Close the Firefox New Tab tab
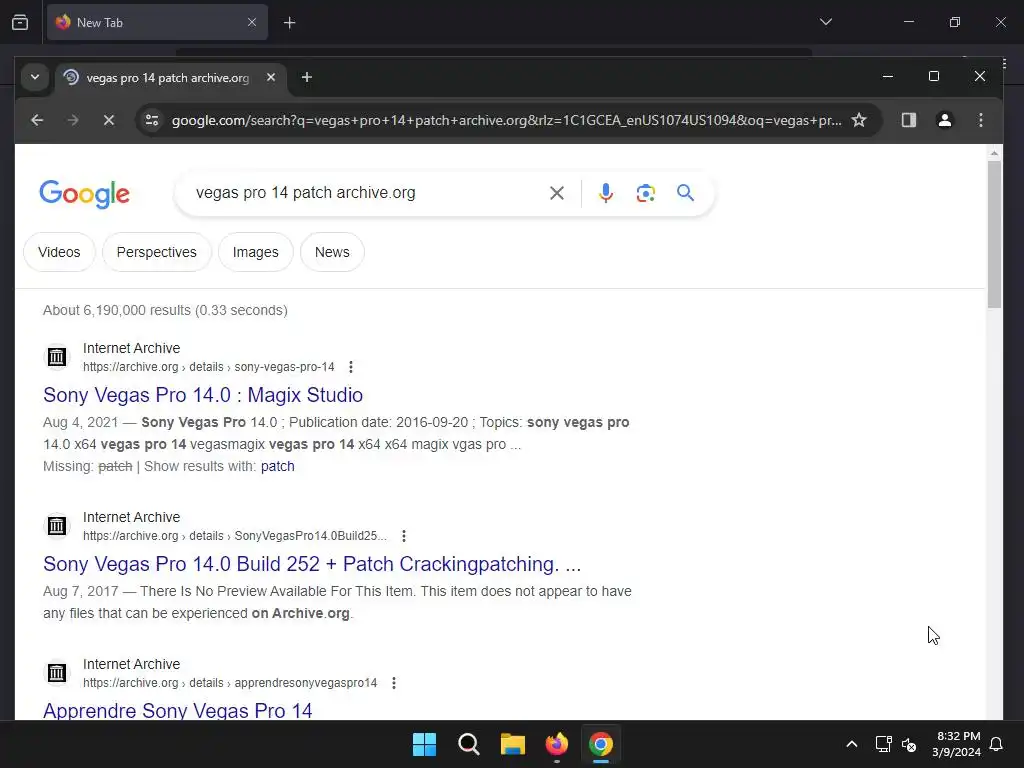 point(251,23)
